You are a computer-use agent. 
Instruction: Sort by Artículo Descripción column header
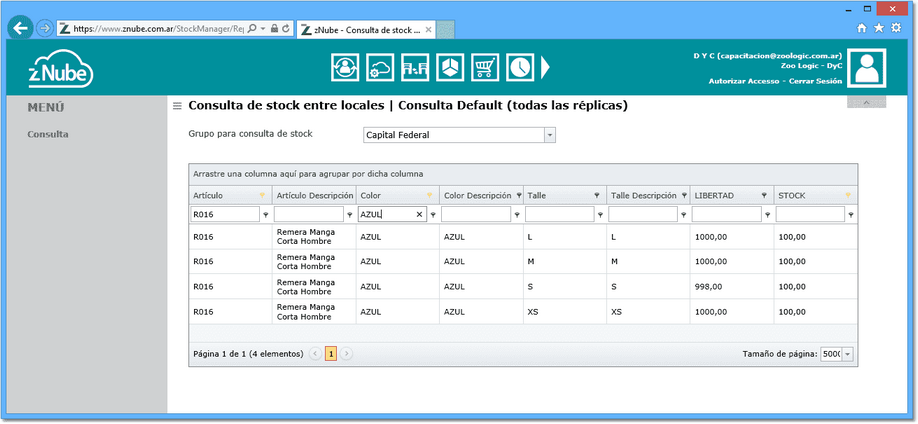pos(315,196)
